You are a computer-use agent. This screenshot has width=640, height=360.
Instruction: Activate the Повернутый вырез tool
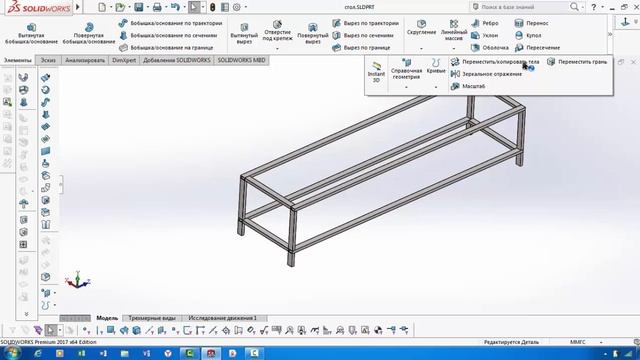(313, 33)
